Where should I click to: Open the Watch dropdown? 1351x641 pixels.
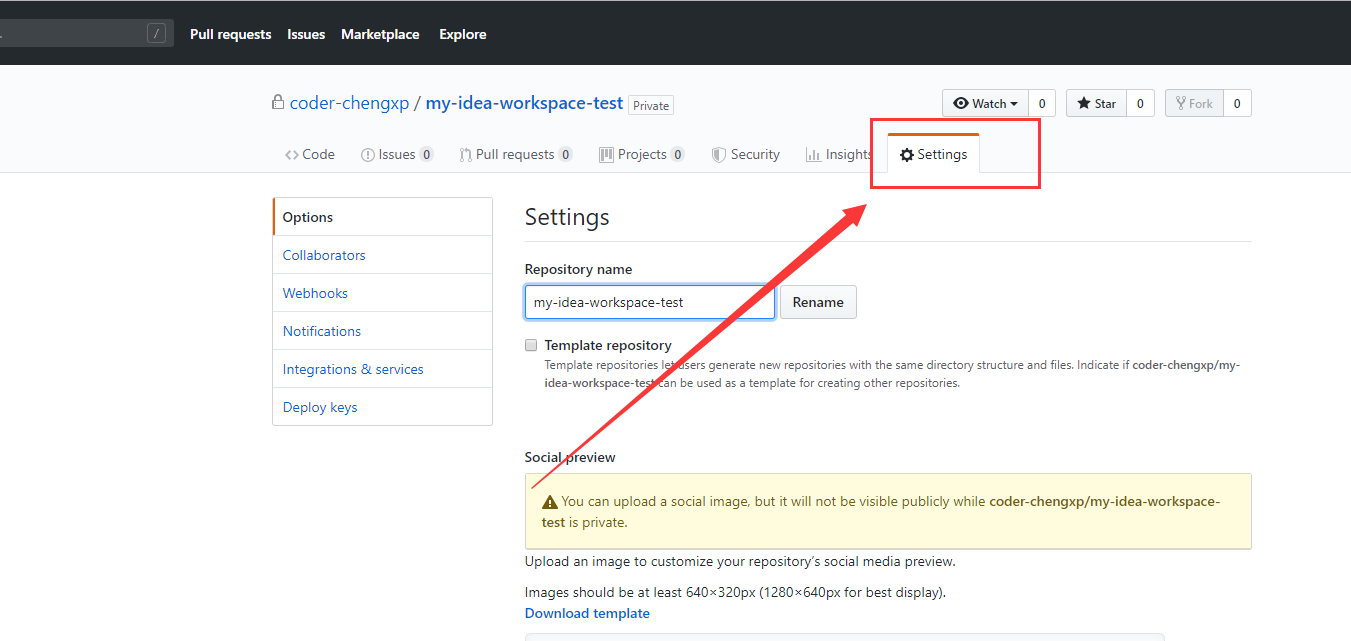[x=985, y=103]
